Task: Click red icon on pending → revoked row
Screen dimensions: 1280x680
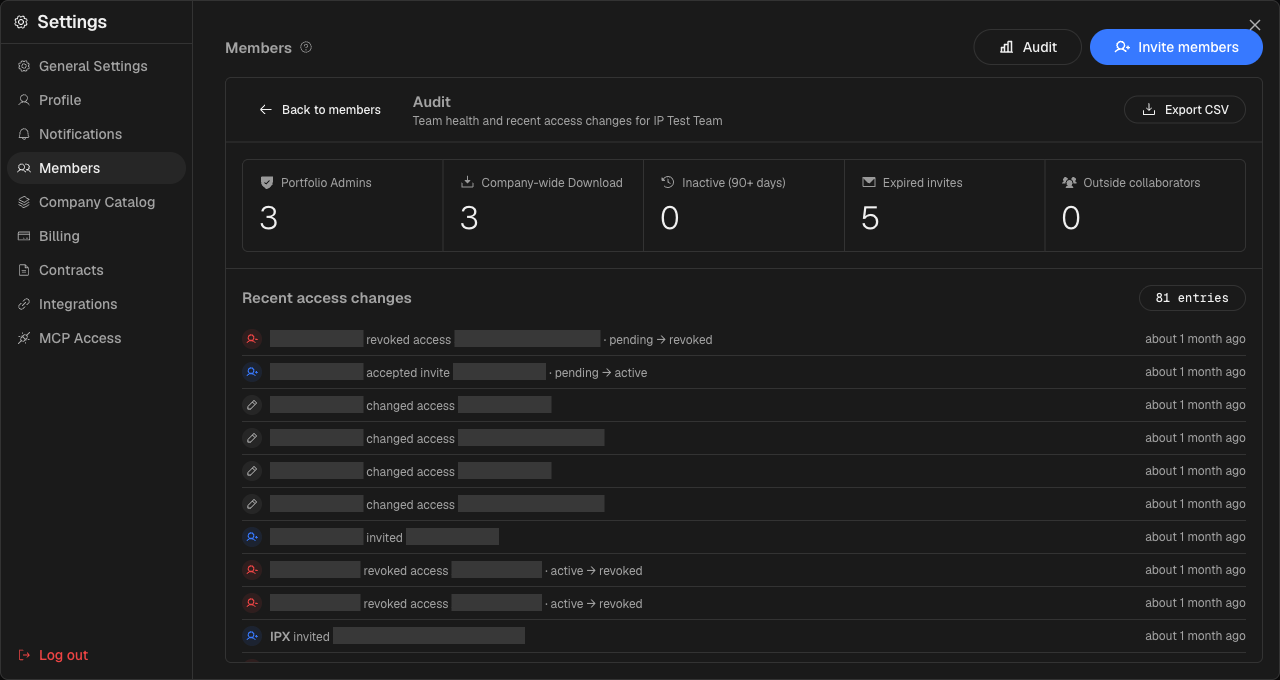Action: point(252,339)
